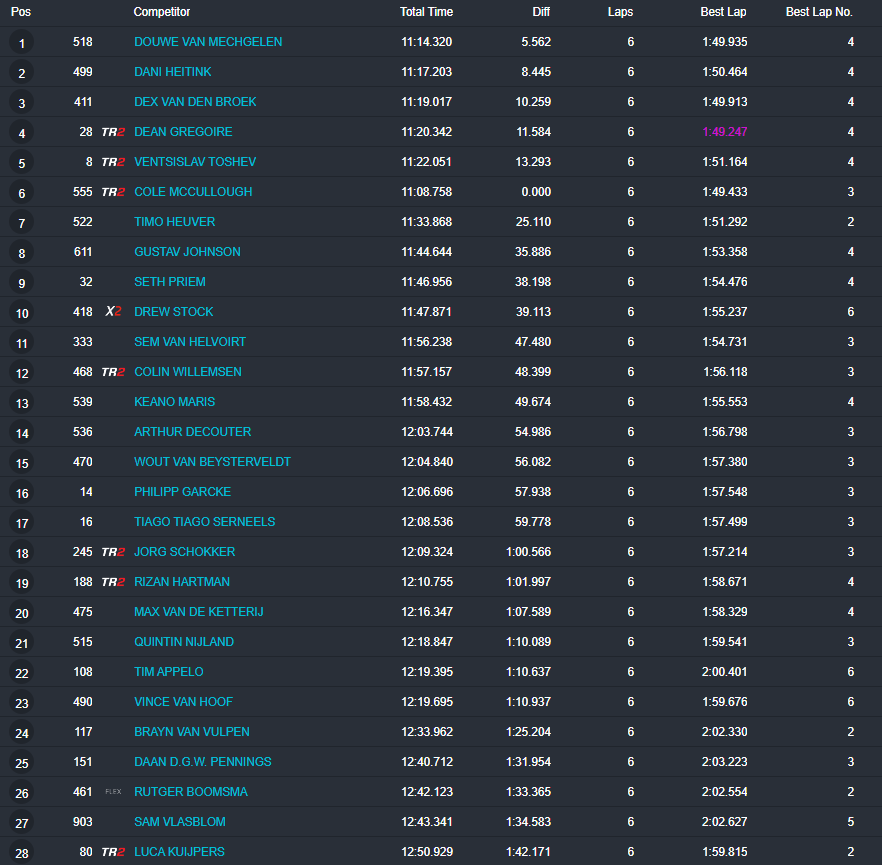Image resolution: width=882 pixels, height=865 pixels.
Task: Select the Timo Heuver link
Action: coord(174,222)
